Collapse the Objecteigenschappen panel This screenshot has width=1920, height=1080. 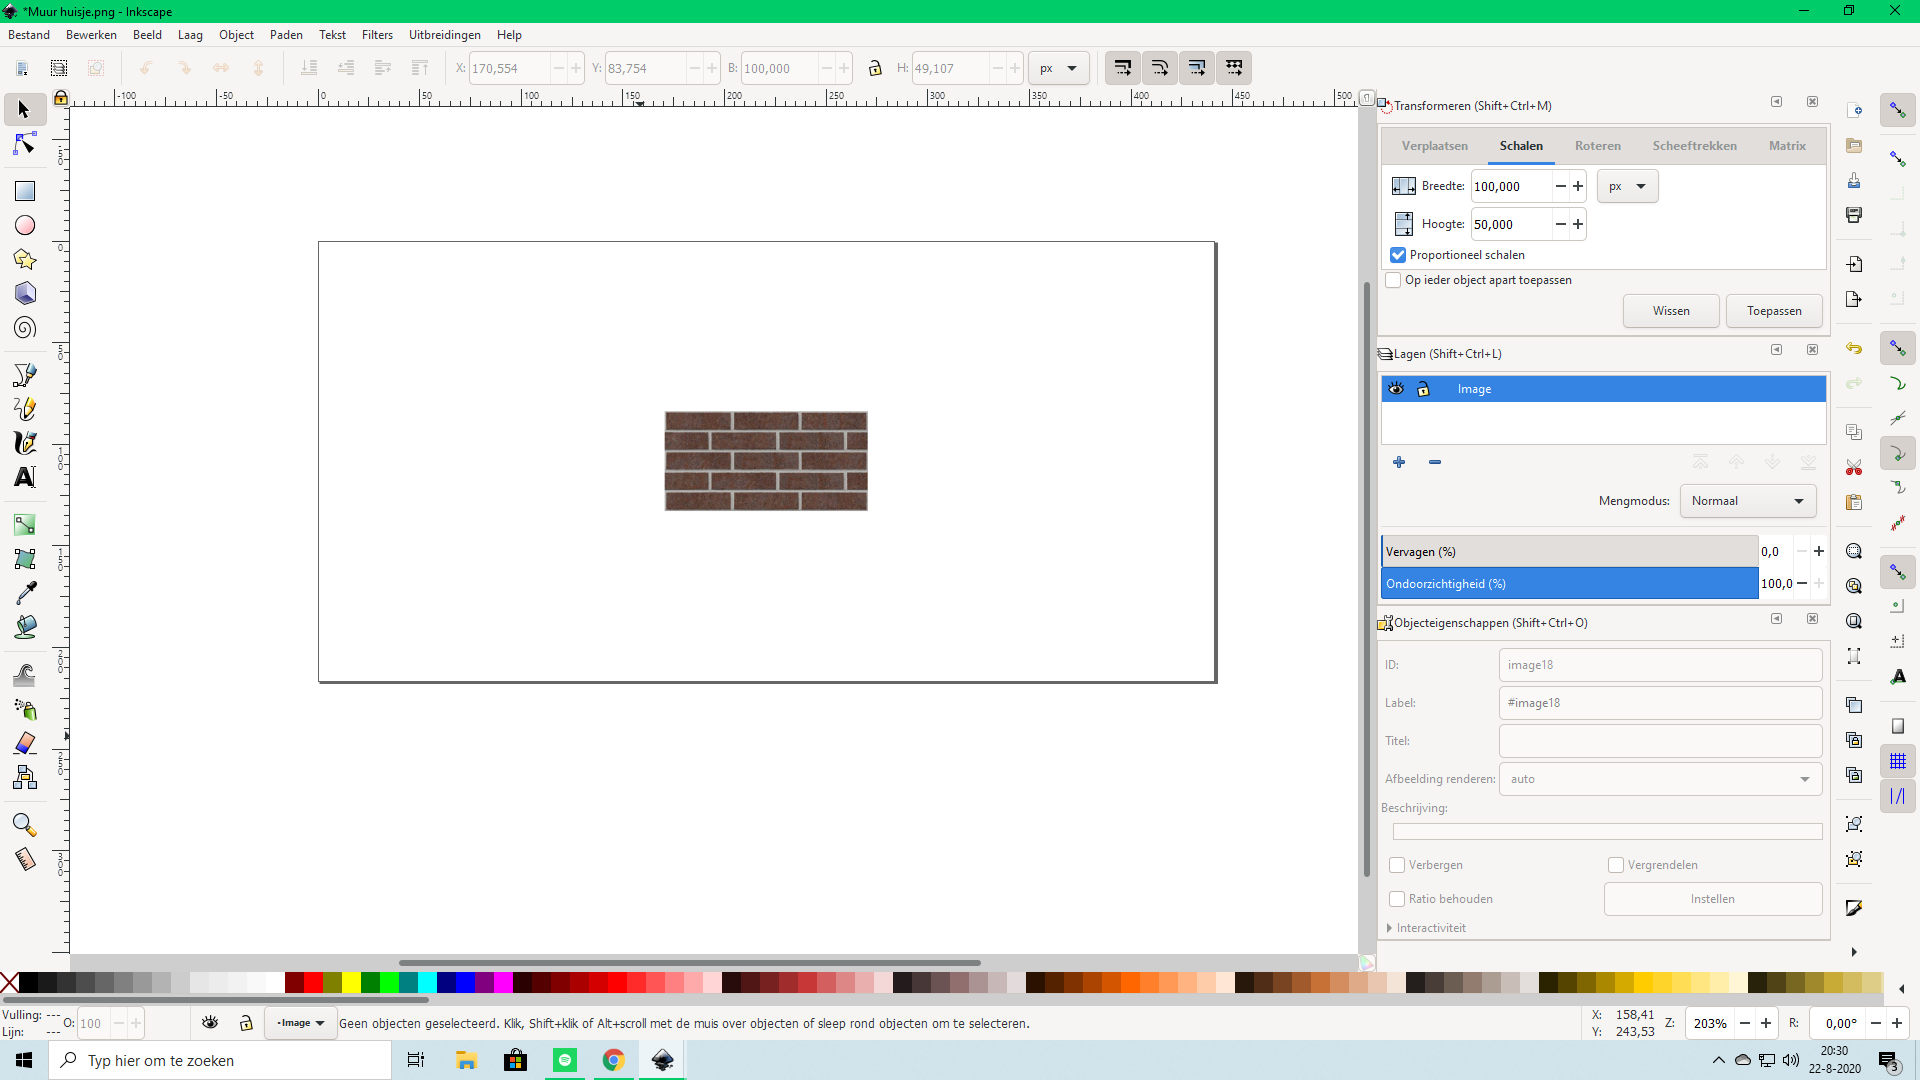coord(1777,619)
